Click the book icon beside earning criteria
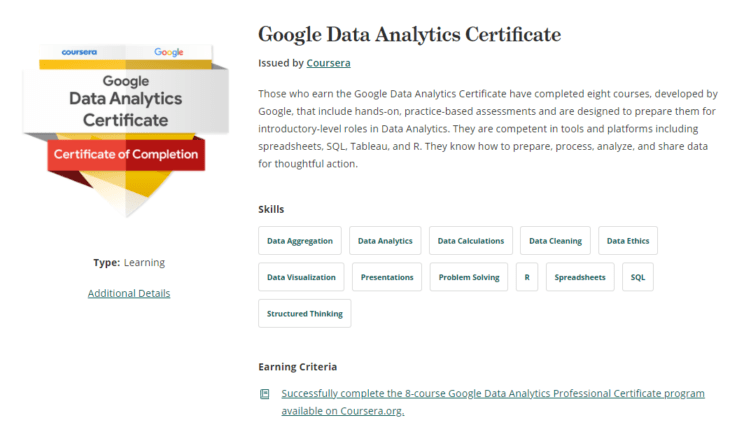Image resolution: width=737 pixels, height=432 pixels. tap(265, 394)
